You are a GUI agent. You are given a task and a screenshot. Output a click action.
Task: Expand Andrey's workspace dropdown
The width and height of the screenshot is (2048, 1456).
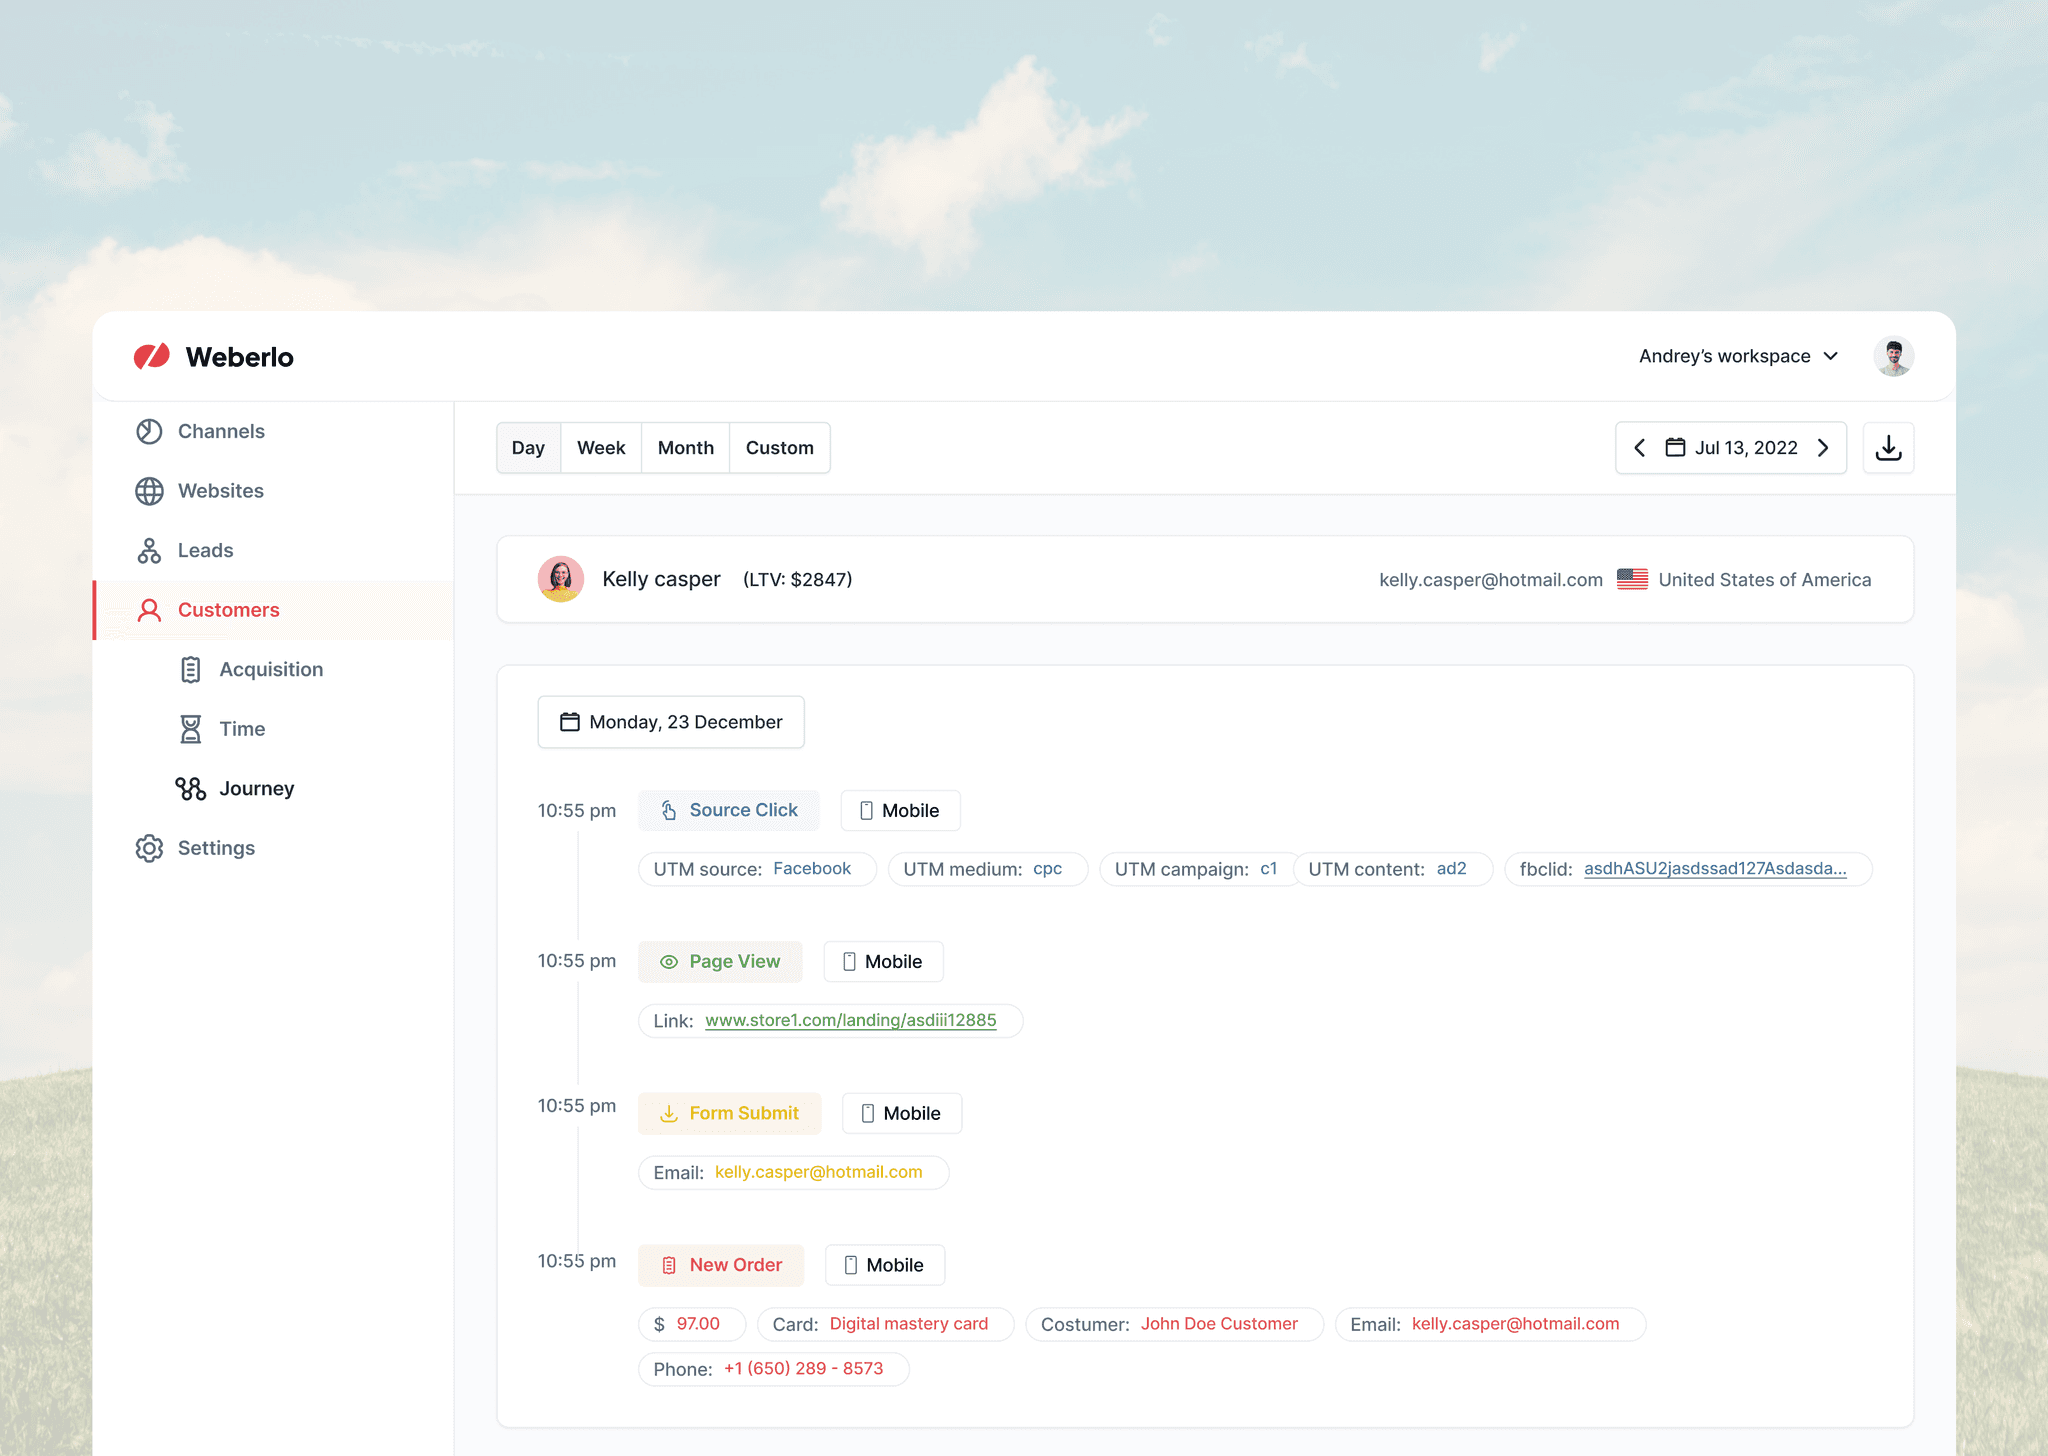[x=1738, y=357]
